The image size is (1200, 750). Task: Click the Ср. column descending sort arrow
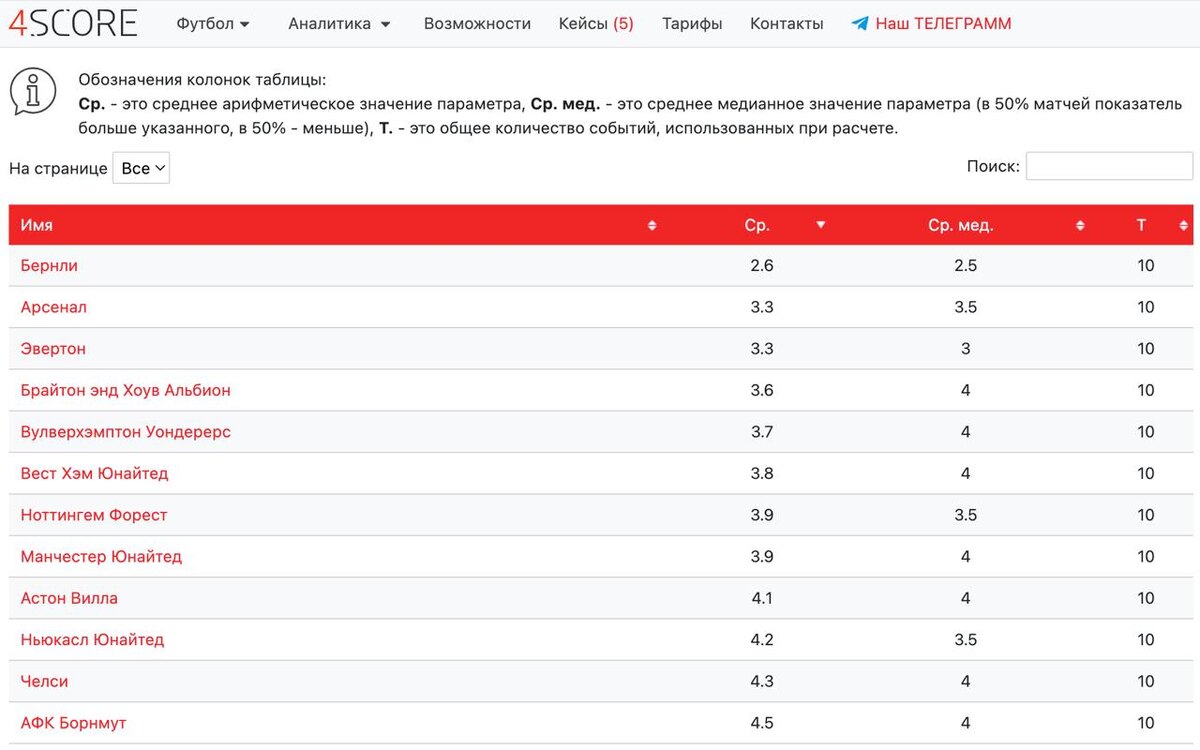pos(821,225)
